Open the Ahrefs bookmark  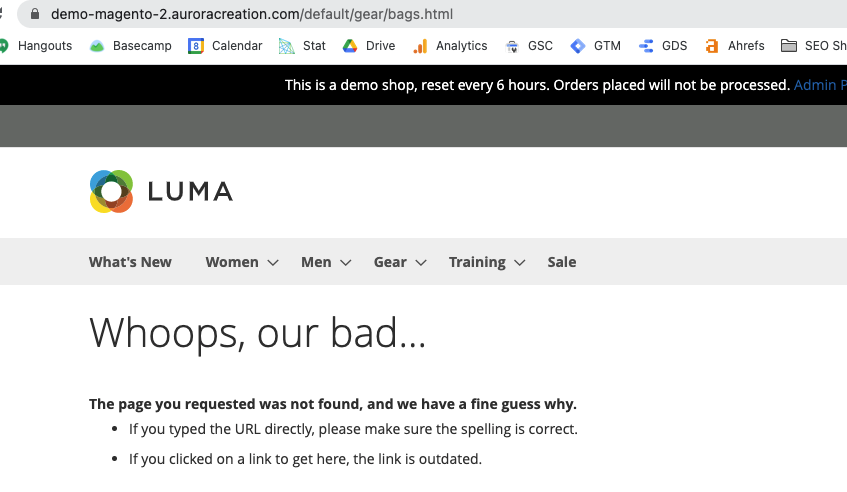click(735, 46)
